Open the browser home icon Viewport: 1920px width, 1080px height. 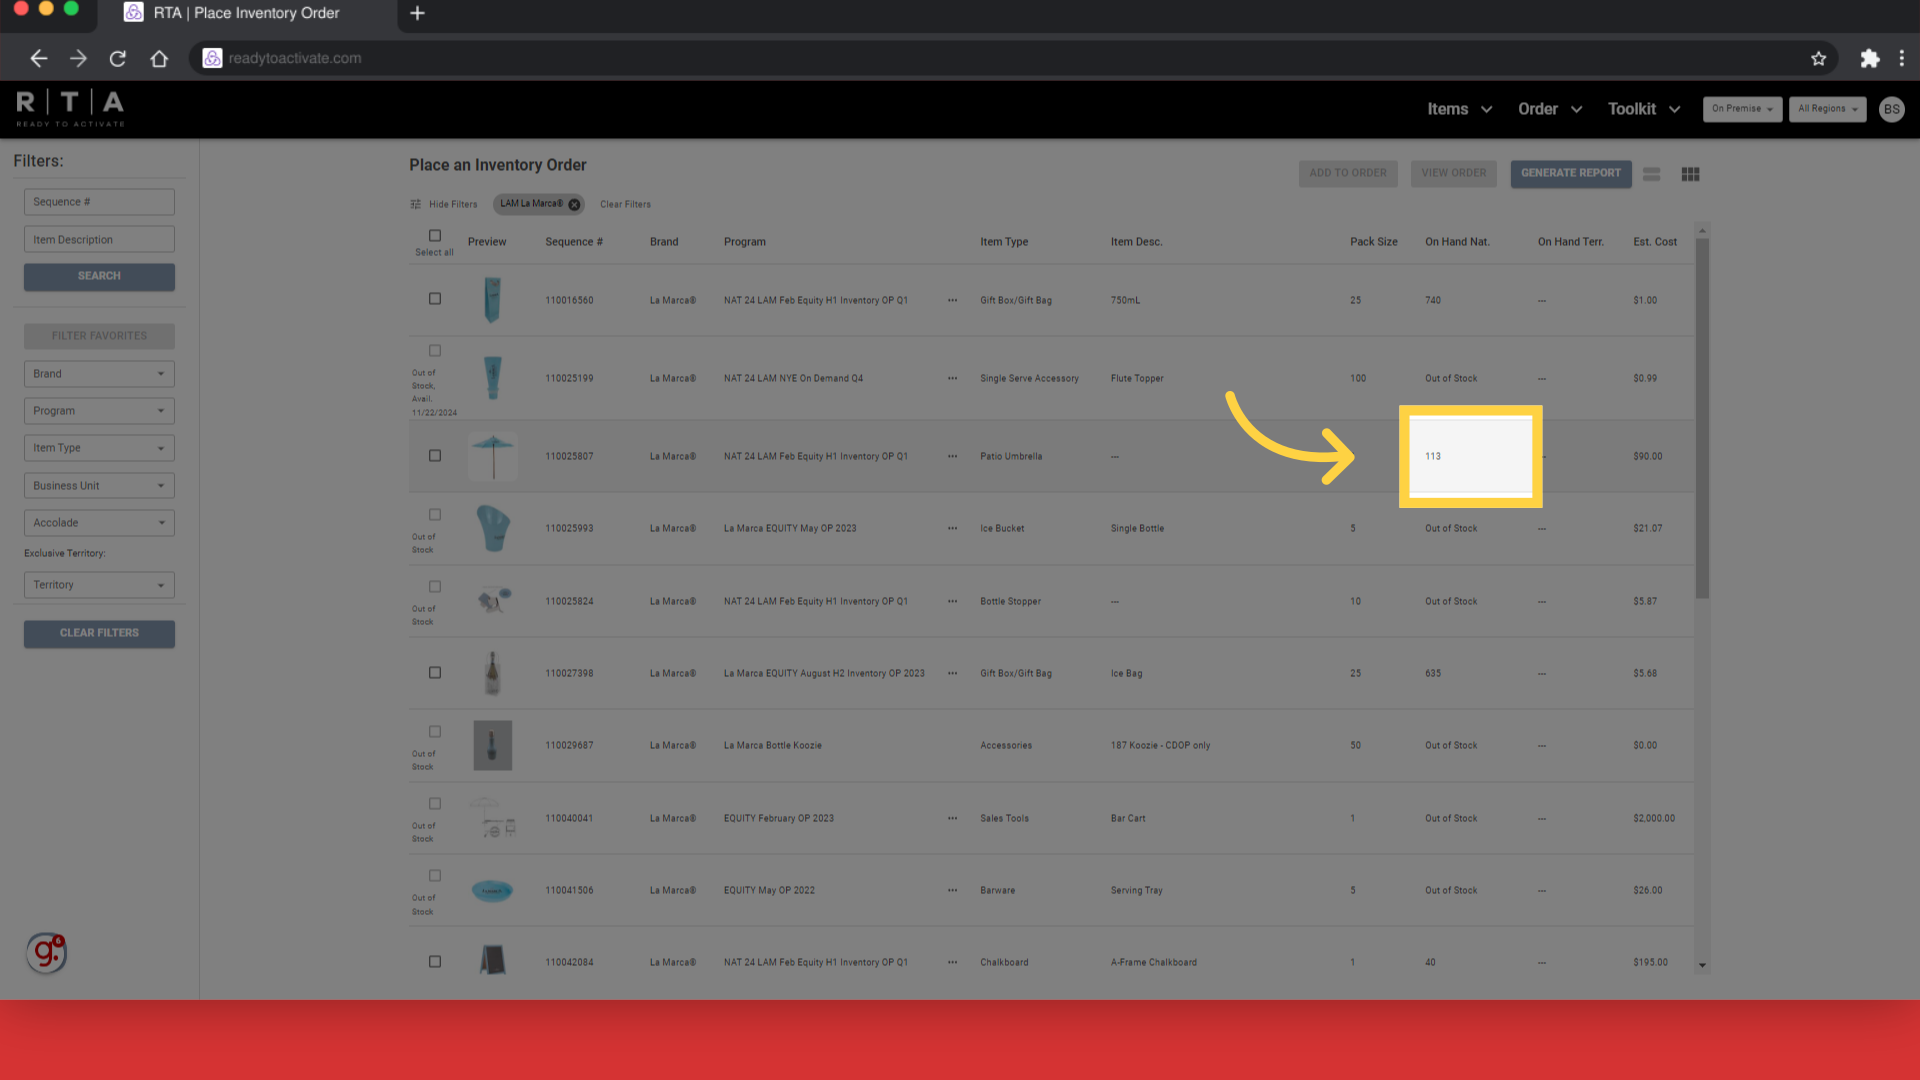[159, 58]
